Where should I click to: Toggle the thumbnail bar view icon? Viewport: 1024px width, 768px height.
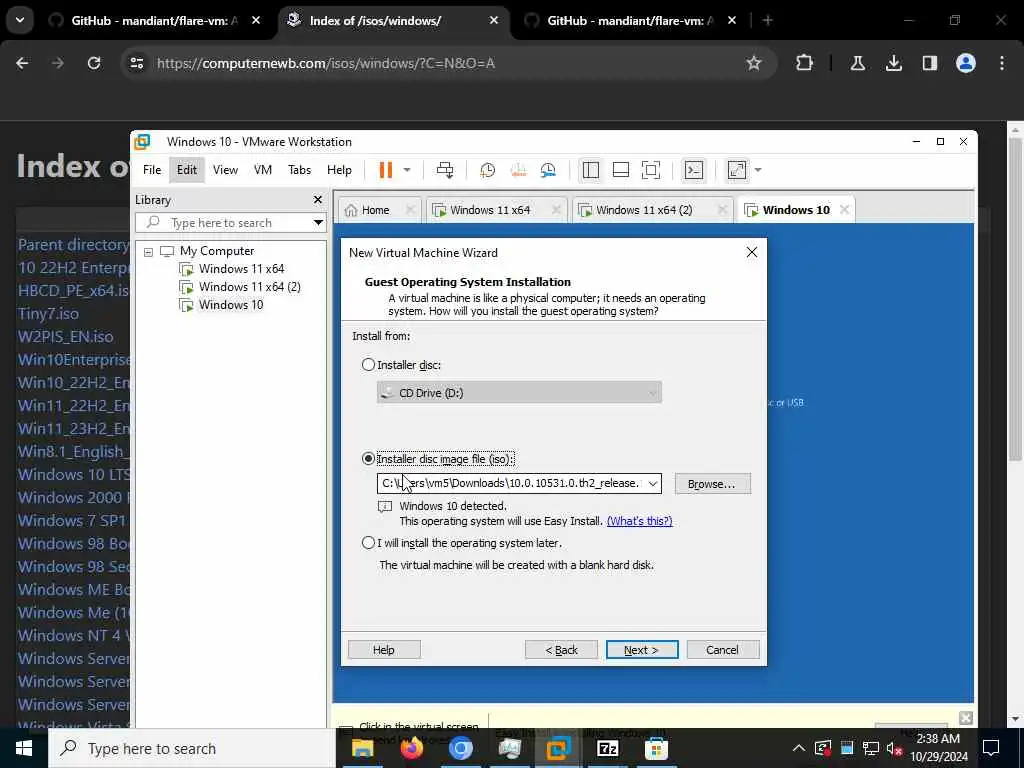point(620,170)
